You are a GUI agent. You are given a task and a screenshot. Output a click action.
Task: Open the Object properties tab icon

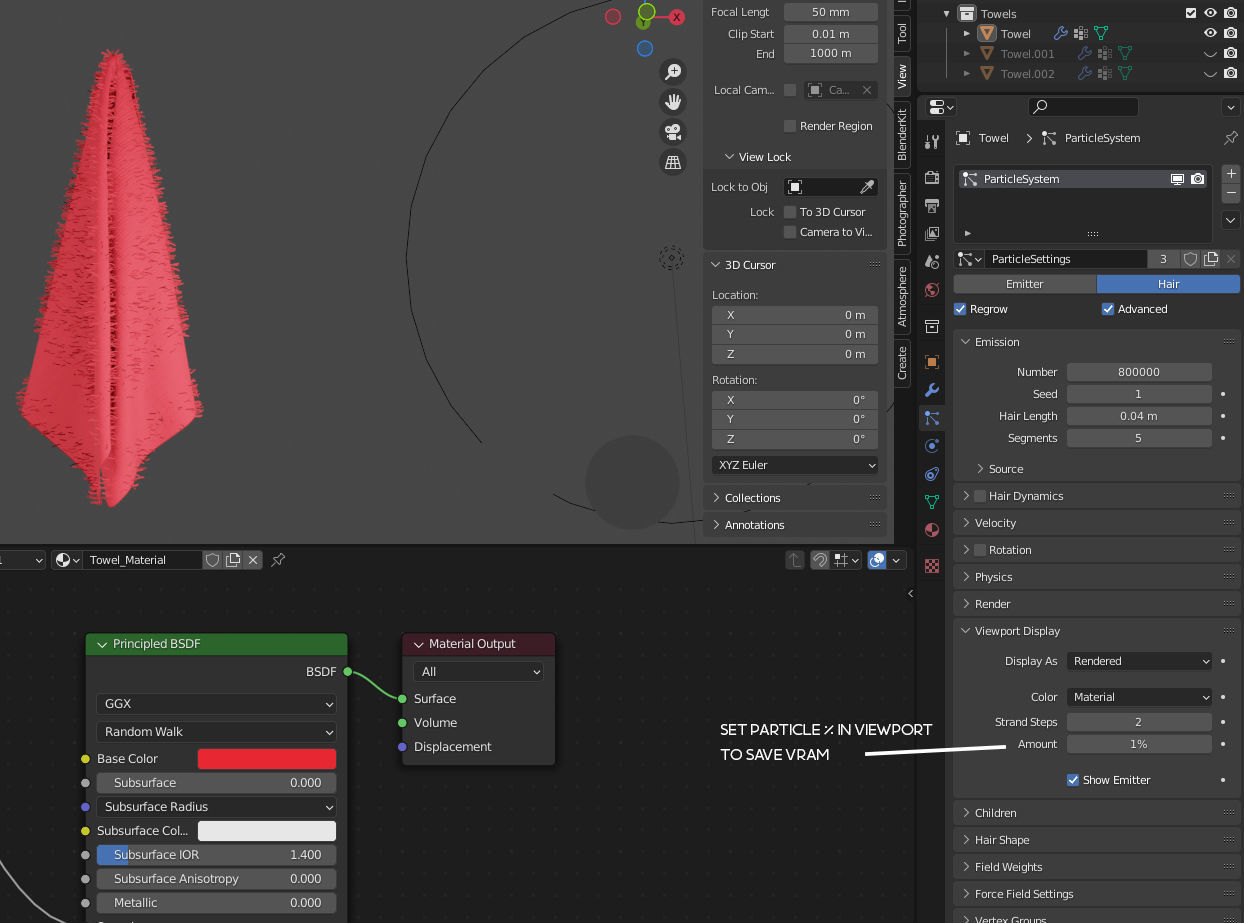(932, 362)
